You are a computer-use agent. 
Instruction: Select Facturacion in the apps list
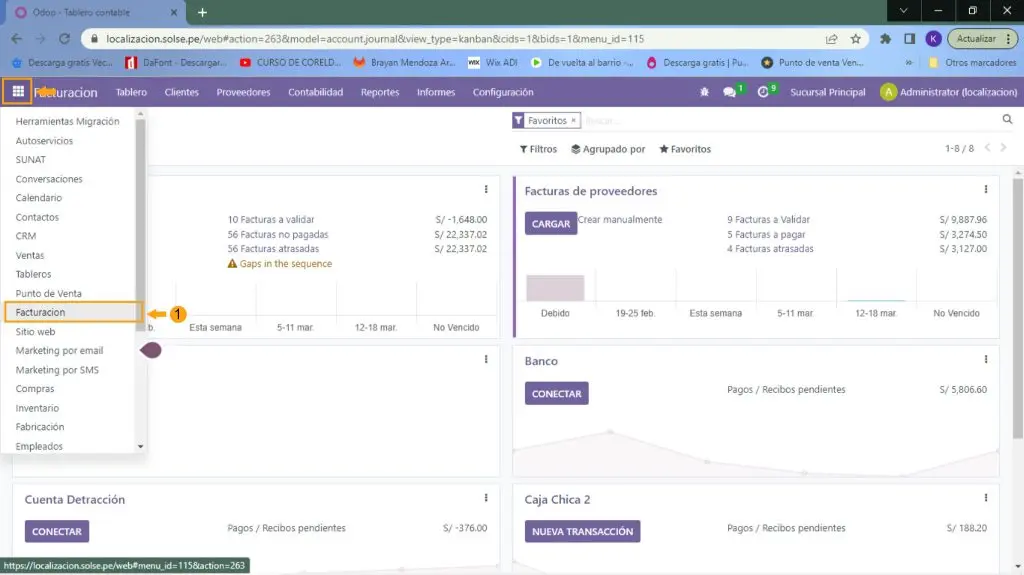40,312
